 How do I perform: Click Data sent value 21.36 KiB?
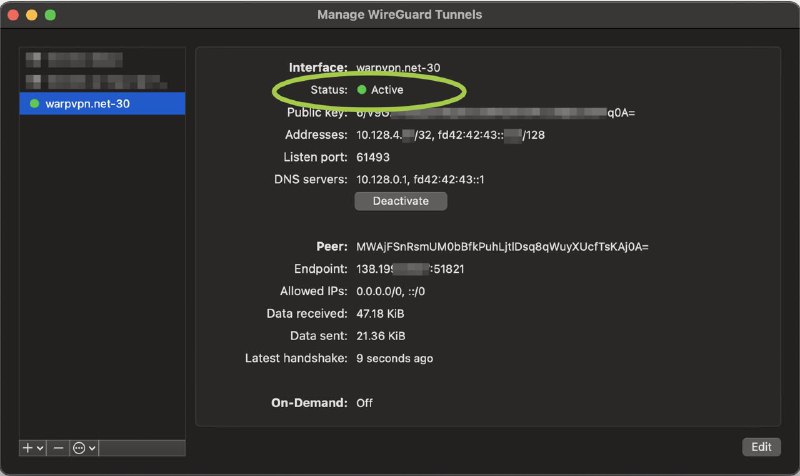(381, 336)
